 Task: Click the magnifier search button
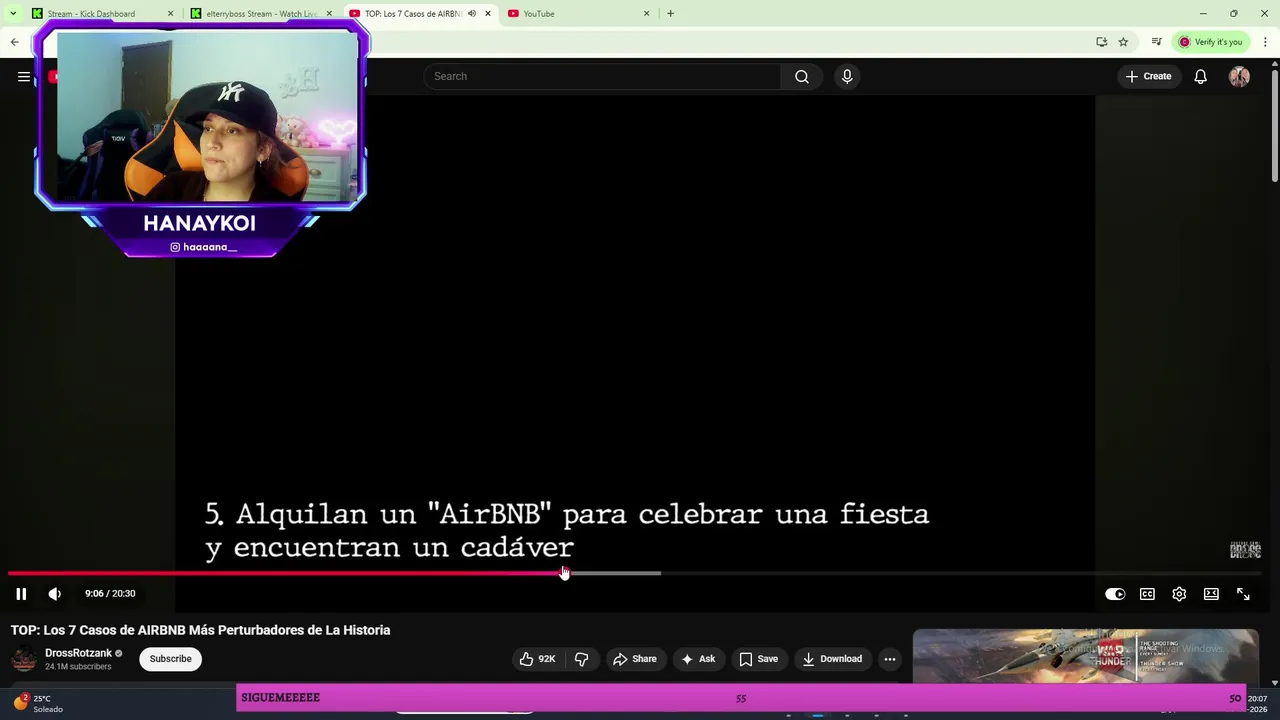pyautogui.click(x=802, y=76)
